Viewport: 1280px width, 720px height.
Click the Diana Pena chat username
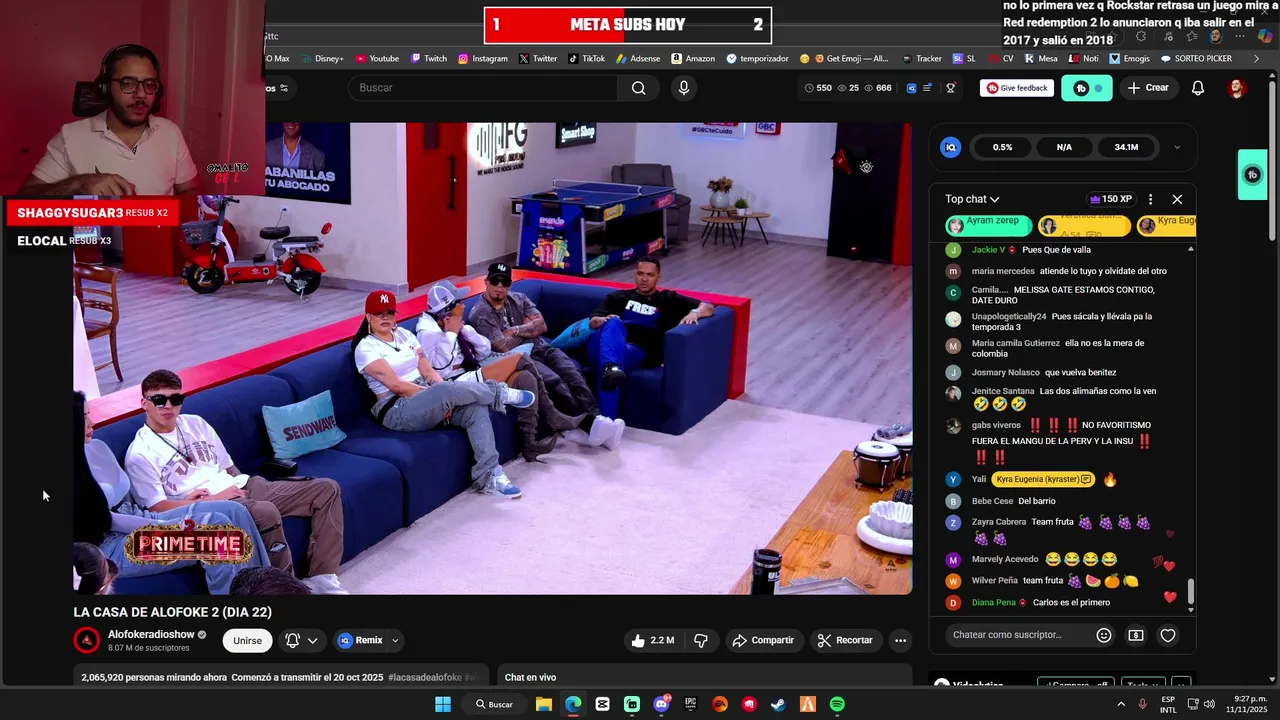click(993, 603)
